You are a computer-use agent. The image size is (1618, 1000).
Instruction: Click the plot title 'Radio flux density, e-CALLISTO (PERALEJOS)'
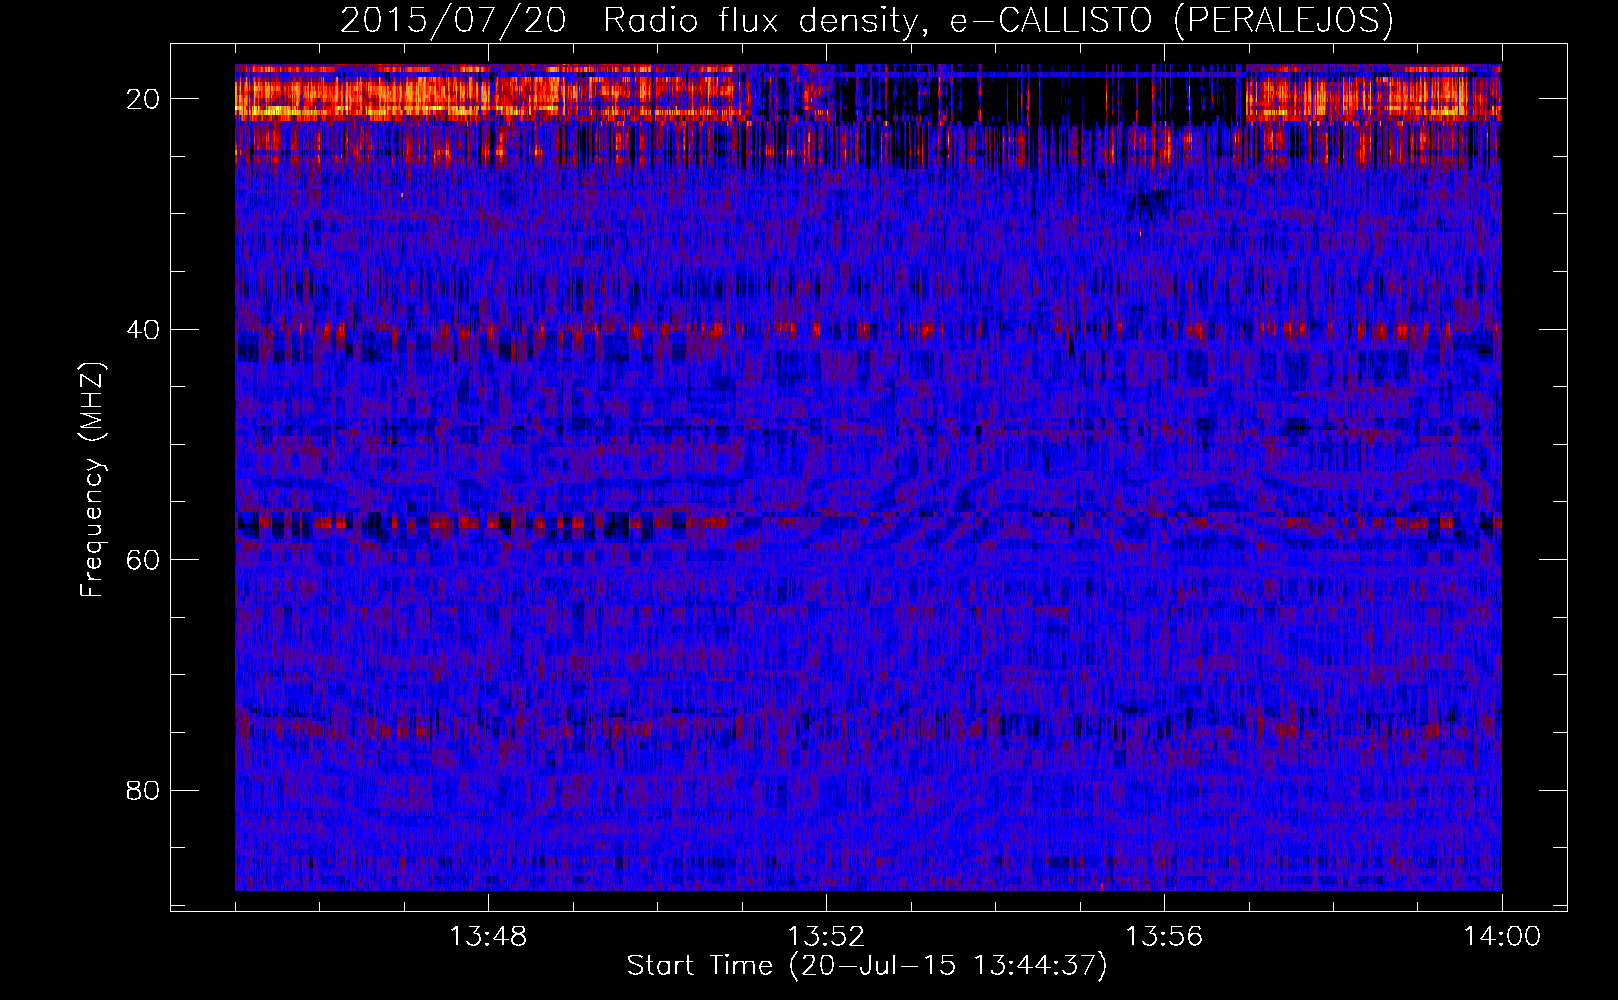coord(998,20)
